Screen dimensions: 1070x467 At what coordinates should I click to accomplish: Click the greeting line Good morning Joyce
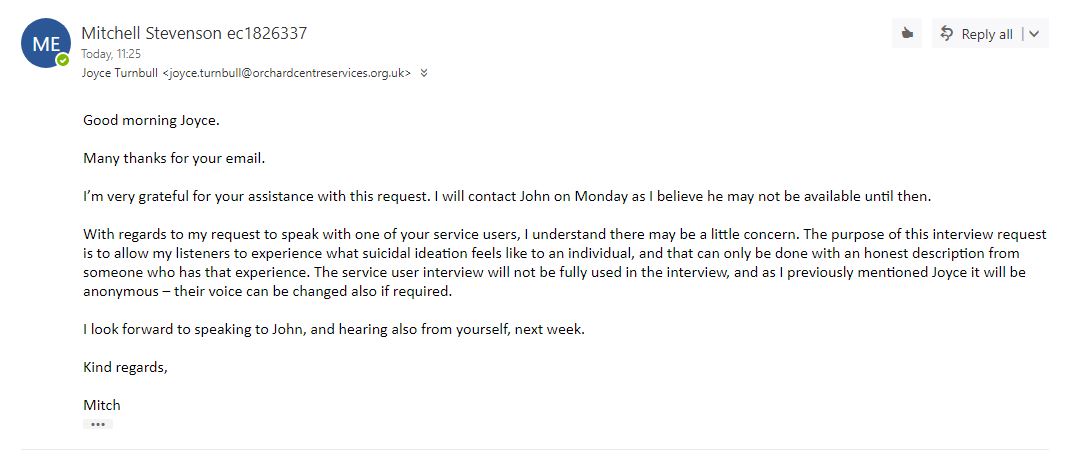tap(150, 120)
